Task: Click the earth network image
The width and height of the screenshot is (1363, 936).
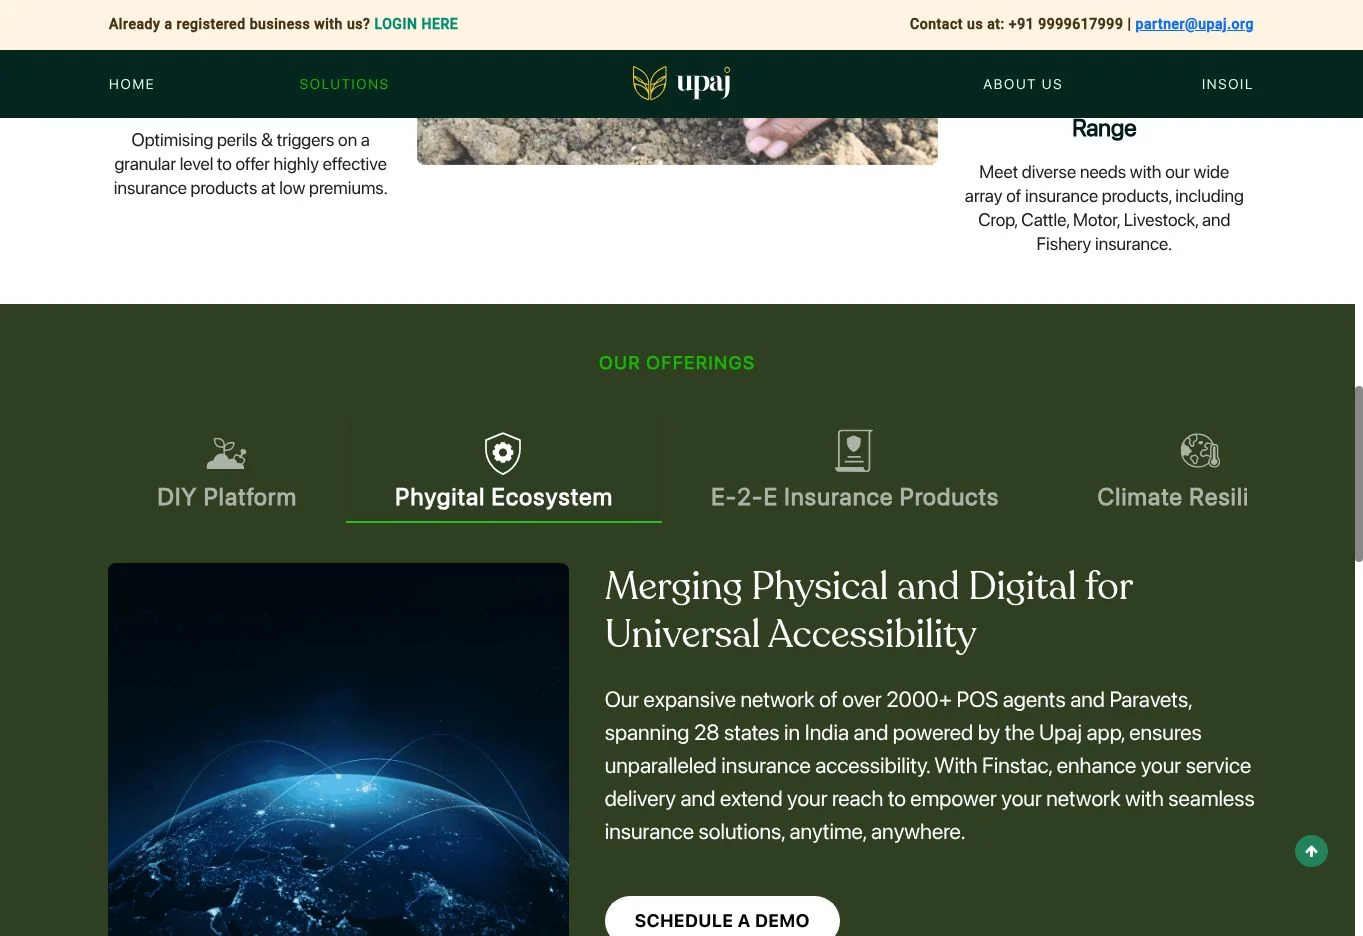Action: click(338, 749)
